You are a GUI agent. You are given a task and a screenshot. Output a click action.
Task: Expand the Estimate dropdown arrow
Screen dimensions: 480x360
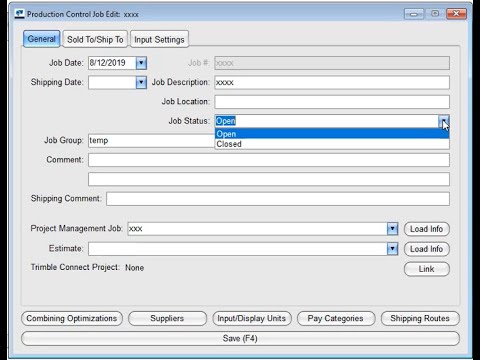(393, 249)
